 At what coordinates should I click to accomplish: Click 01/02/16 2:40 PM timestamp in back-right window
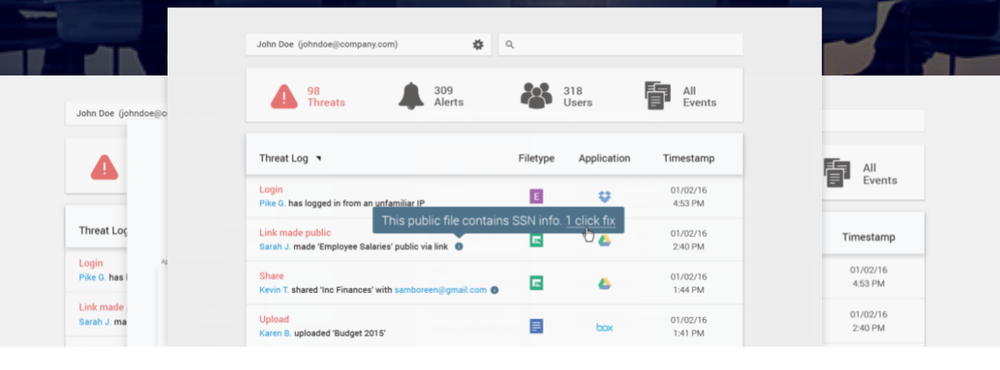click(869, 321)
